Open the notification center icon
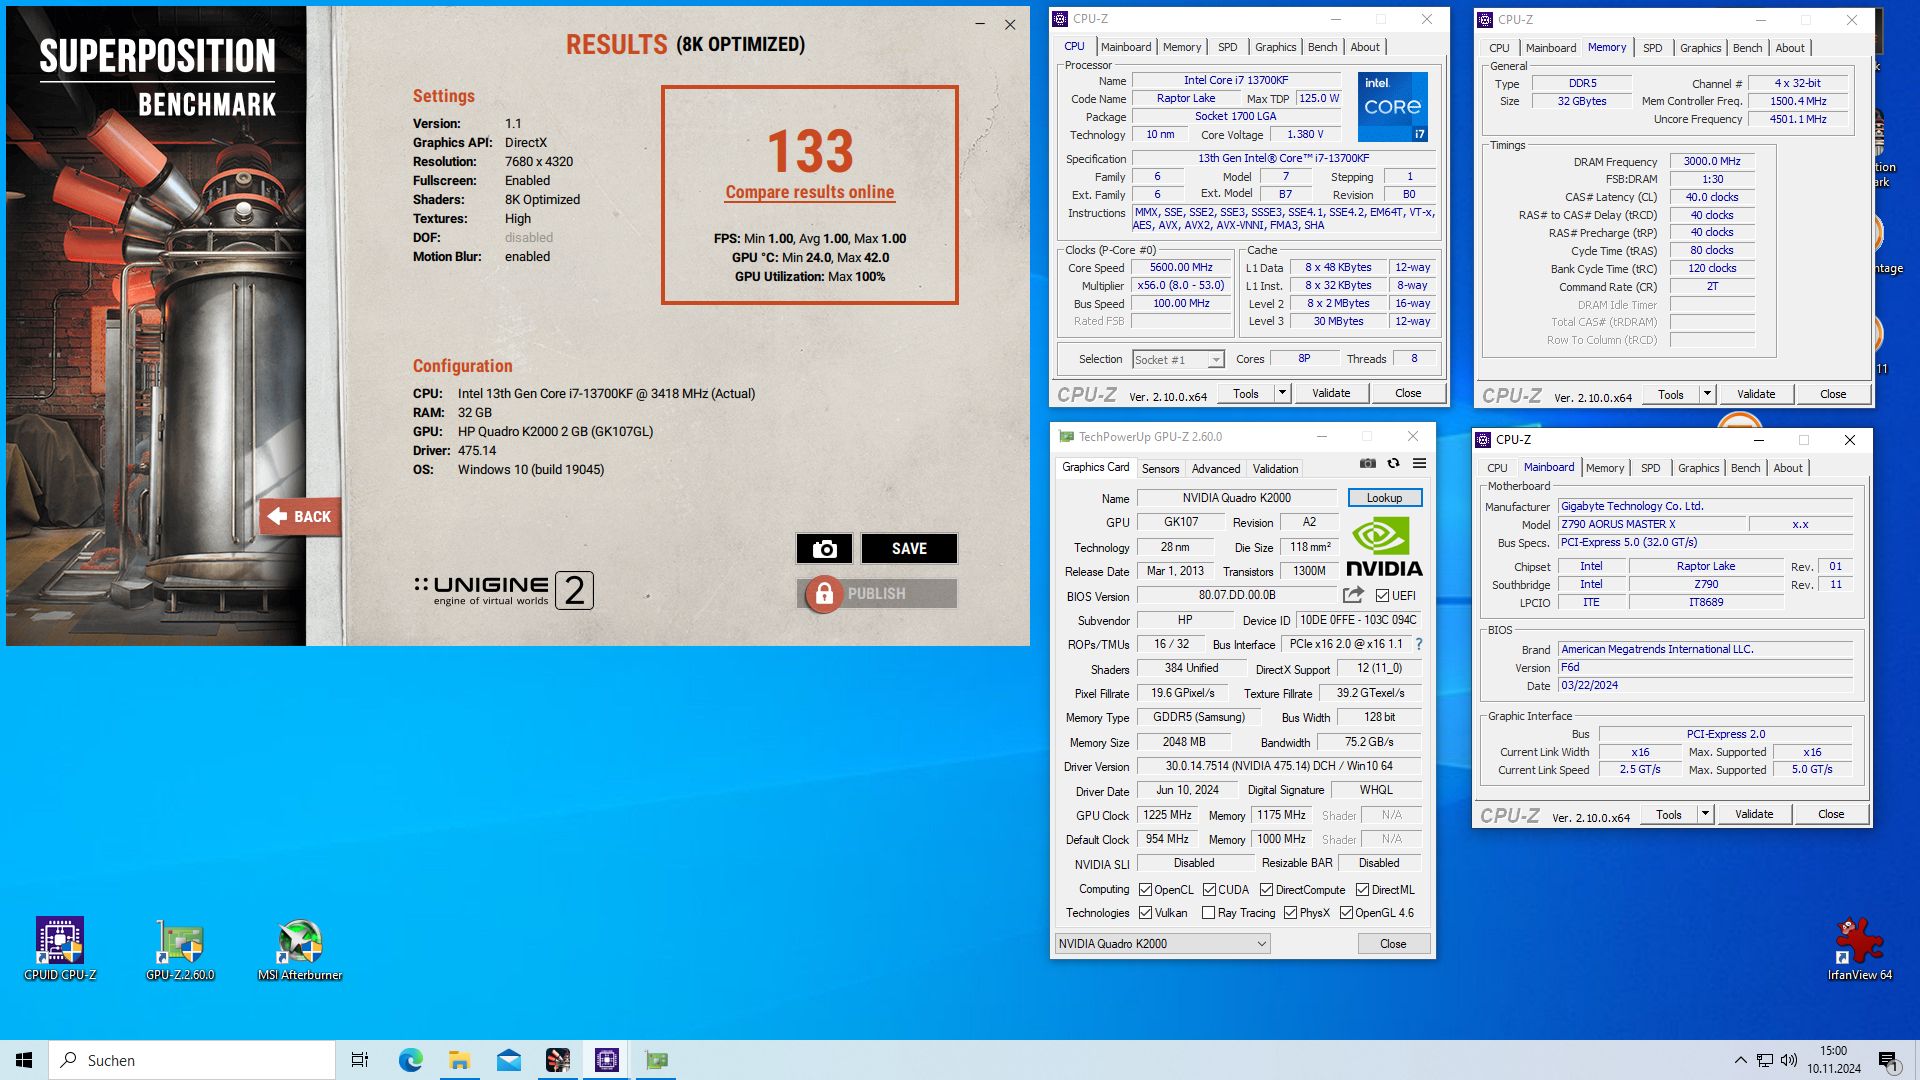This screenshot has height=1080, width=1920. point(1887,1060)
